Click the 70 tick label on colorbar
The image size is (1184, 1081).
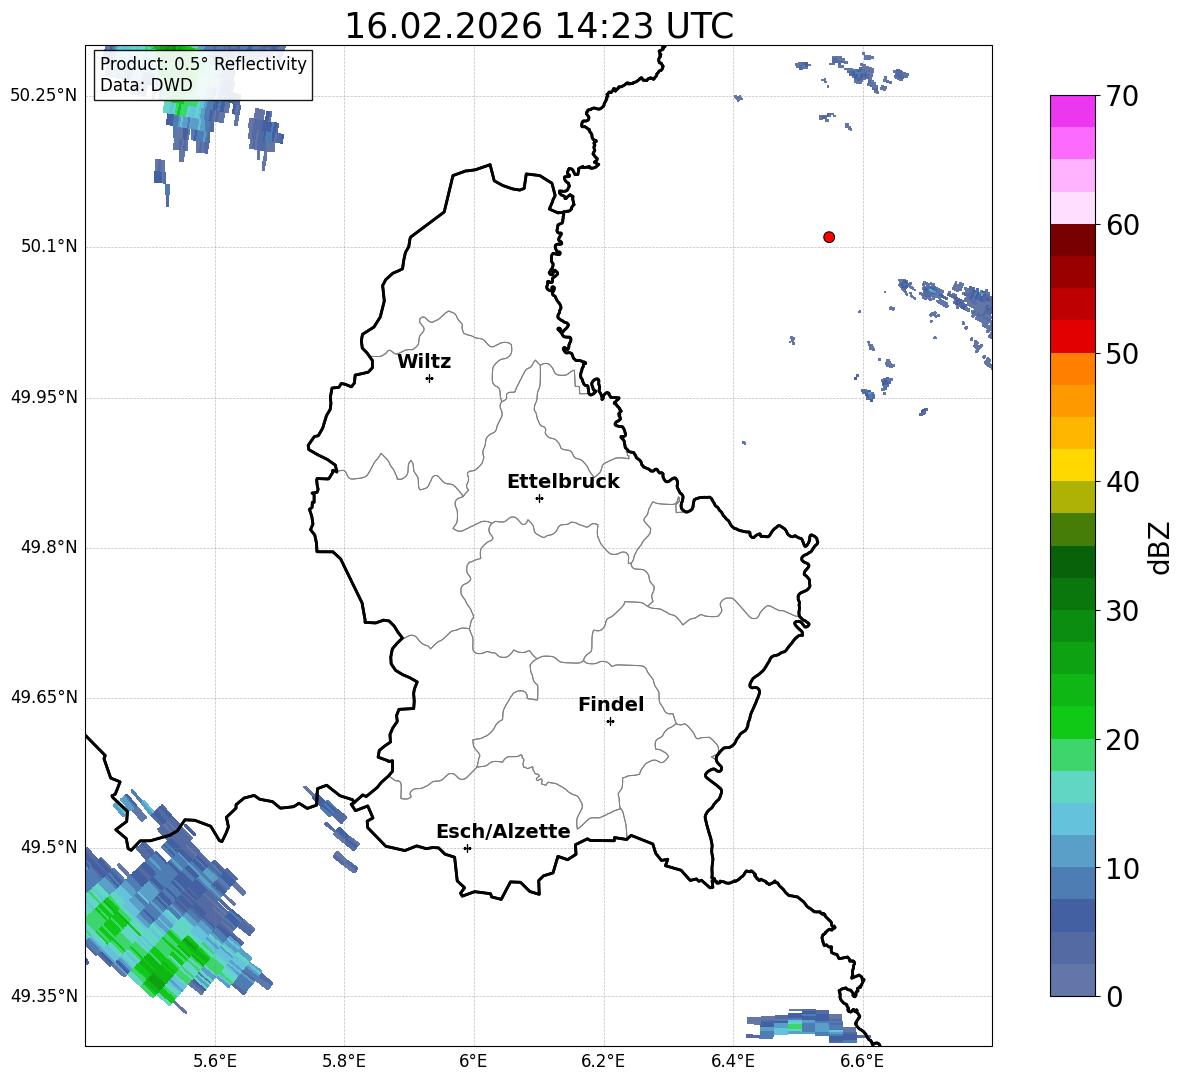[1122, 97]
